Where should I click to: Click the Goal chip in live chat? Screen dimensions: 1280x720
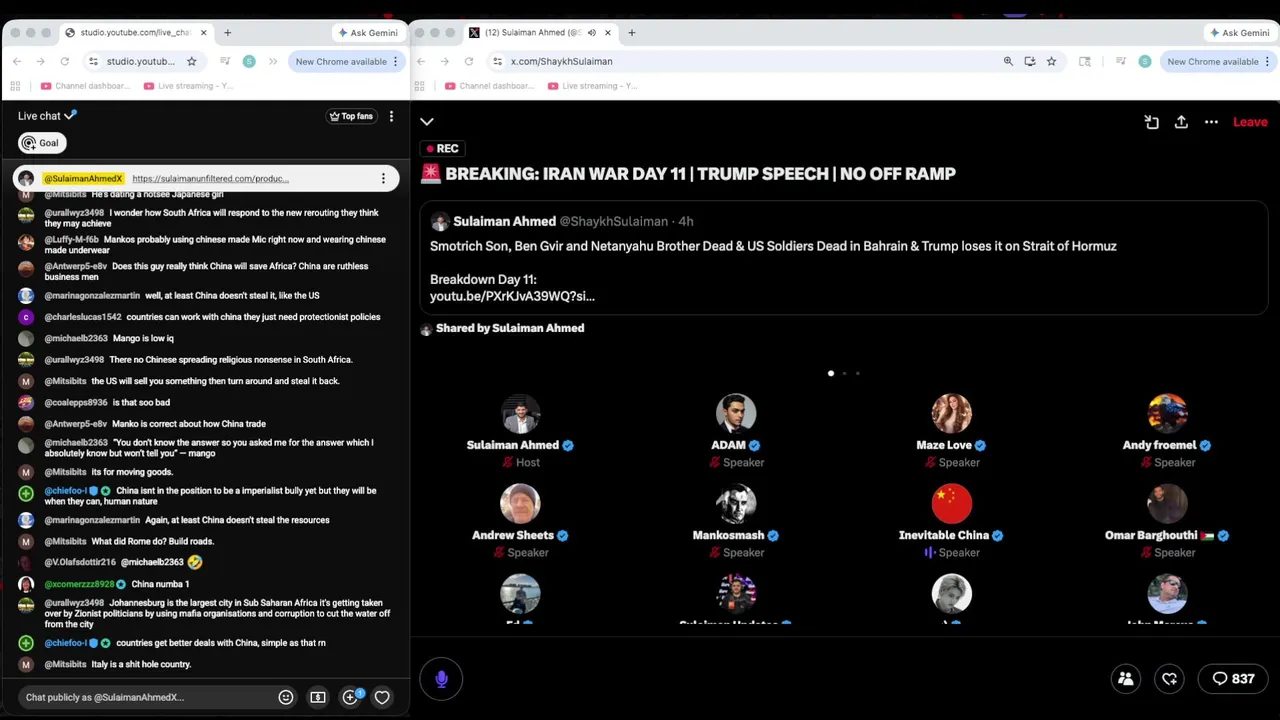tap(42, 143)
